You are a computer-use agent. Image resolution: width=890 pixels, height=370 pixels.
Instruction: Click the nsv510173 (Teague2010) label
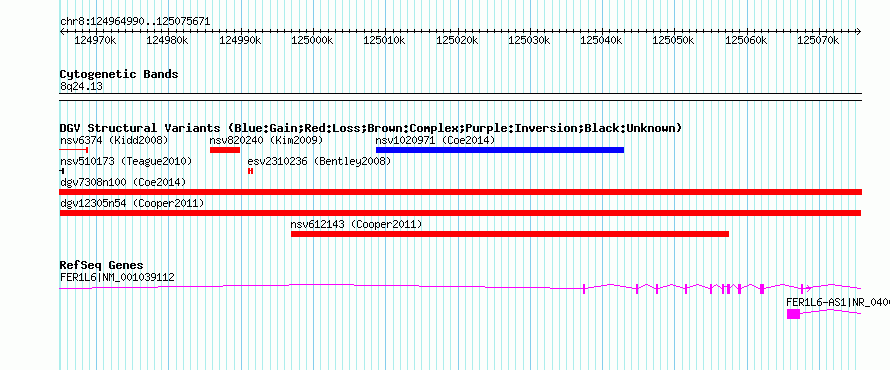pos(126,162)
